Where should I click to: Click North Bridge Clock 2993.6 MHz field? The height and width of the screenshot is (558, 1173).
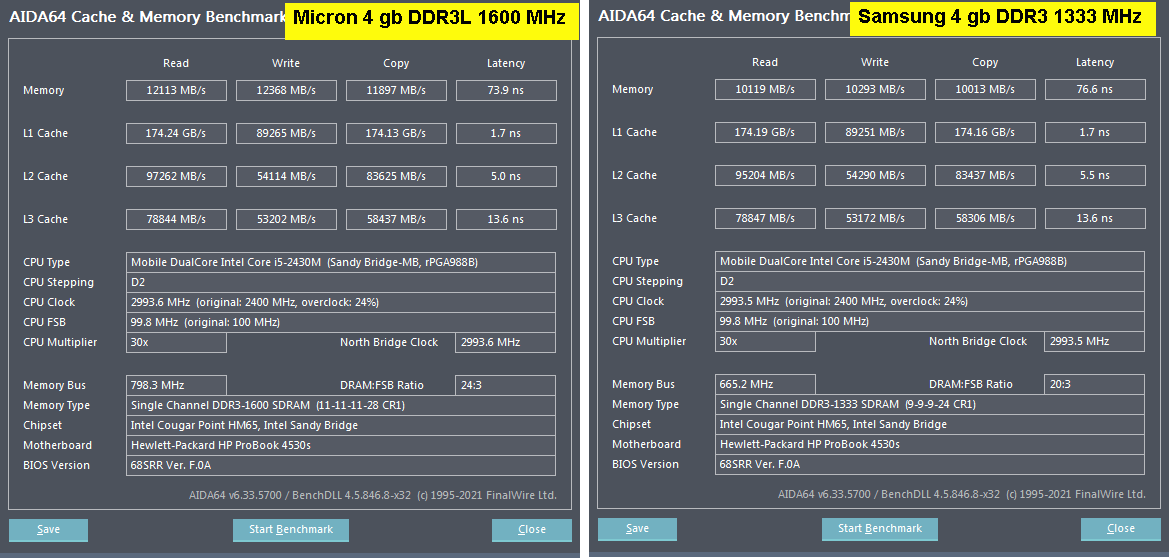click(506, 343)
